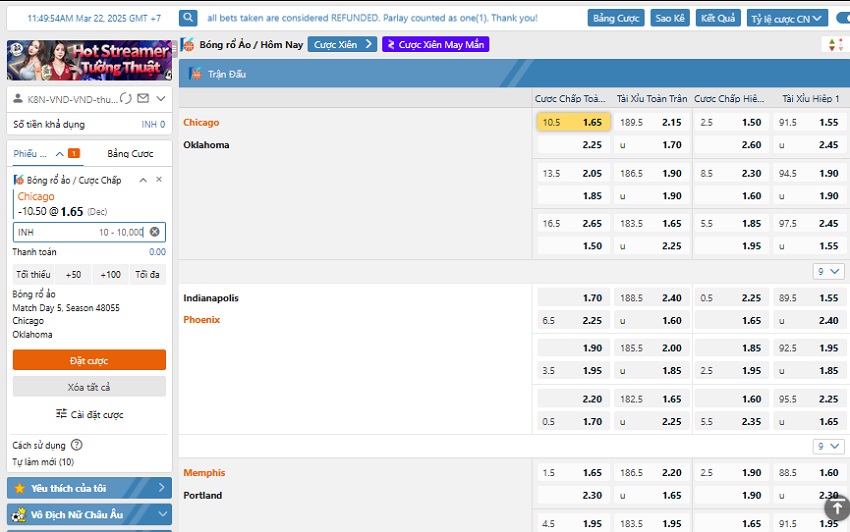Click the virtual basketball icon beside Bóng rổ Ảo

pyautogui.click(x=188, y=44)
